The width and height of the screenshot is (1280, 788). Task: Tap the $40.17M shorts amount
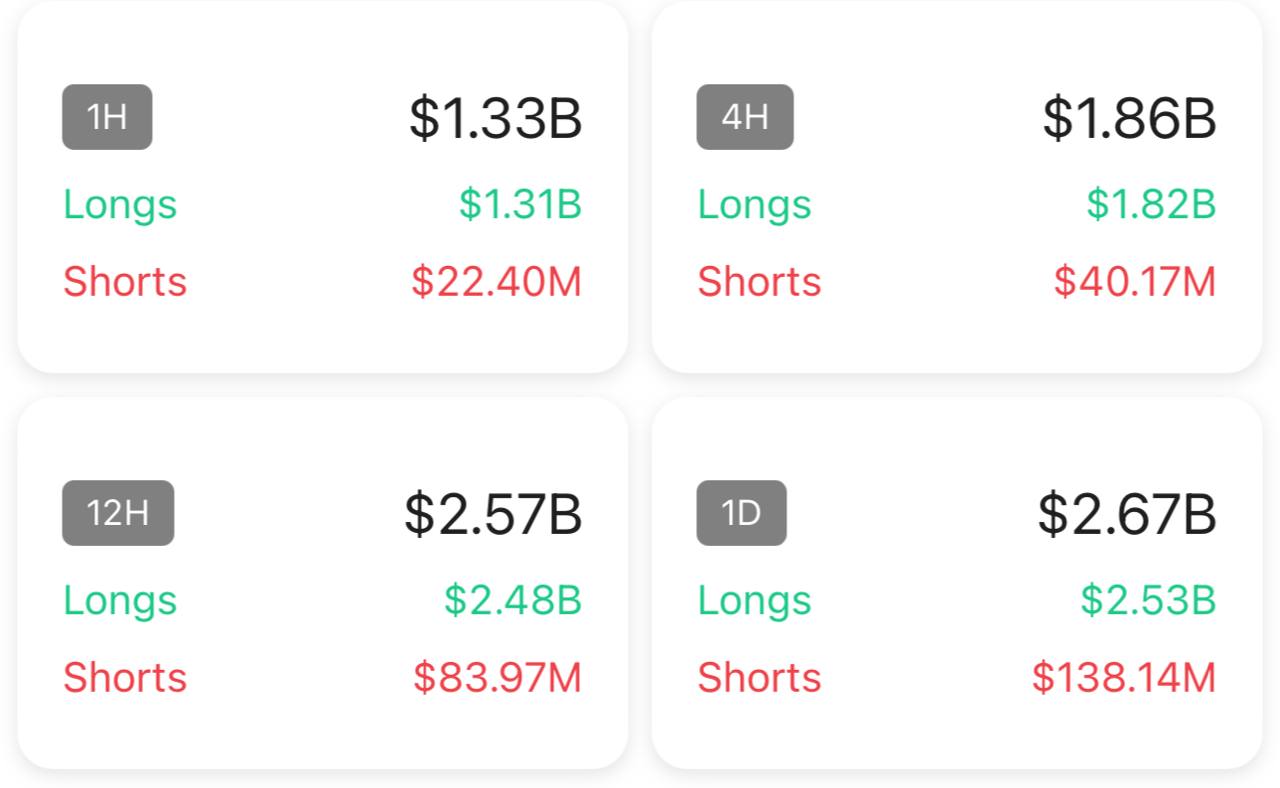point(1135,282)
